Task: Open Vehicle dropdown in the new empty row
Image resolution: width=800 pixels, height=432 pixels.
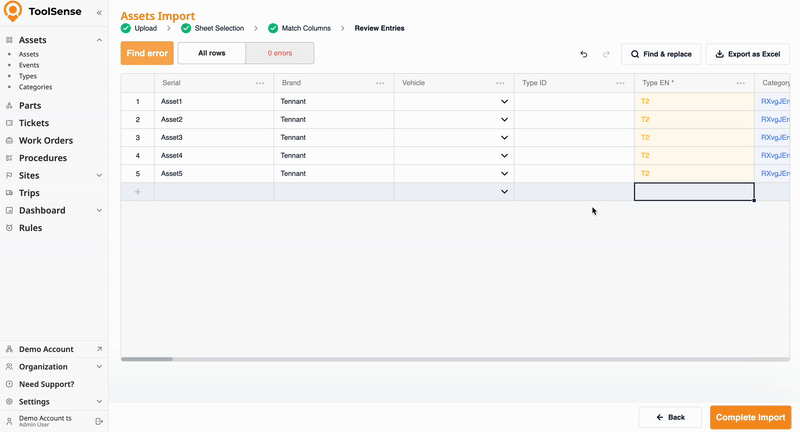Action: (504, 192)
